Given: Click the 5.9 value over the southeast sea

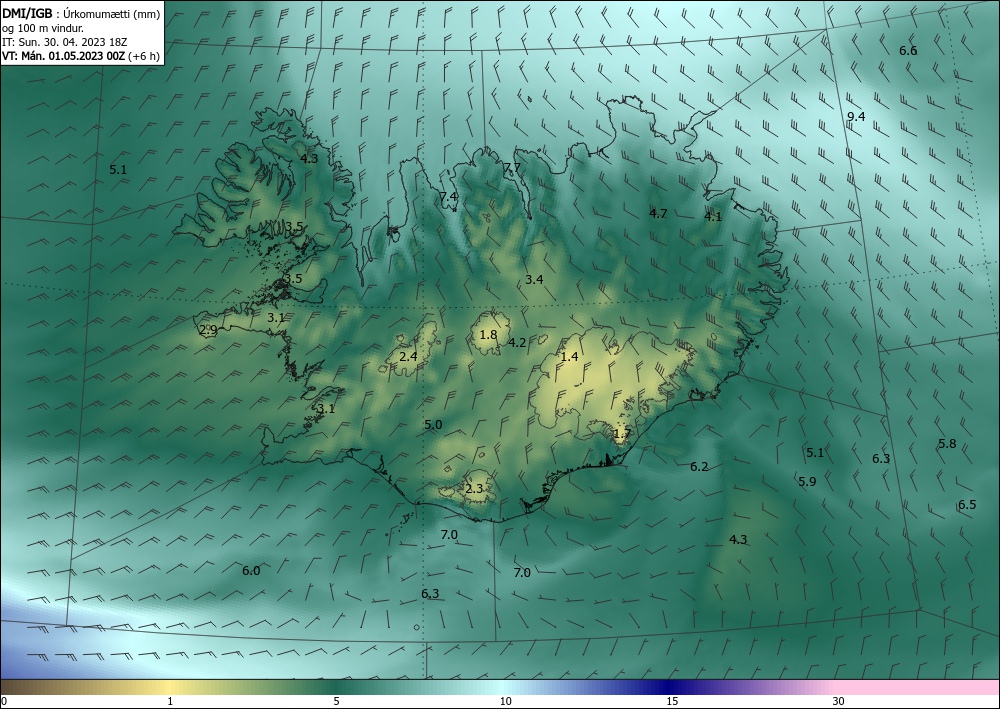Looking at the screenshot, I should point(807,481).
